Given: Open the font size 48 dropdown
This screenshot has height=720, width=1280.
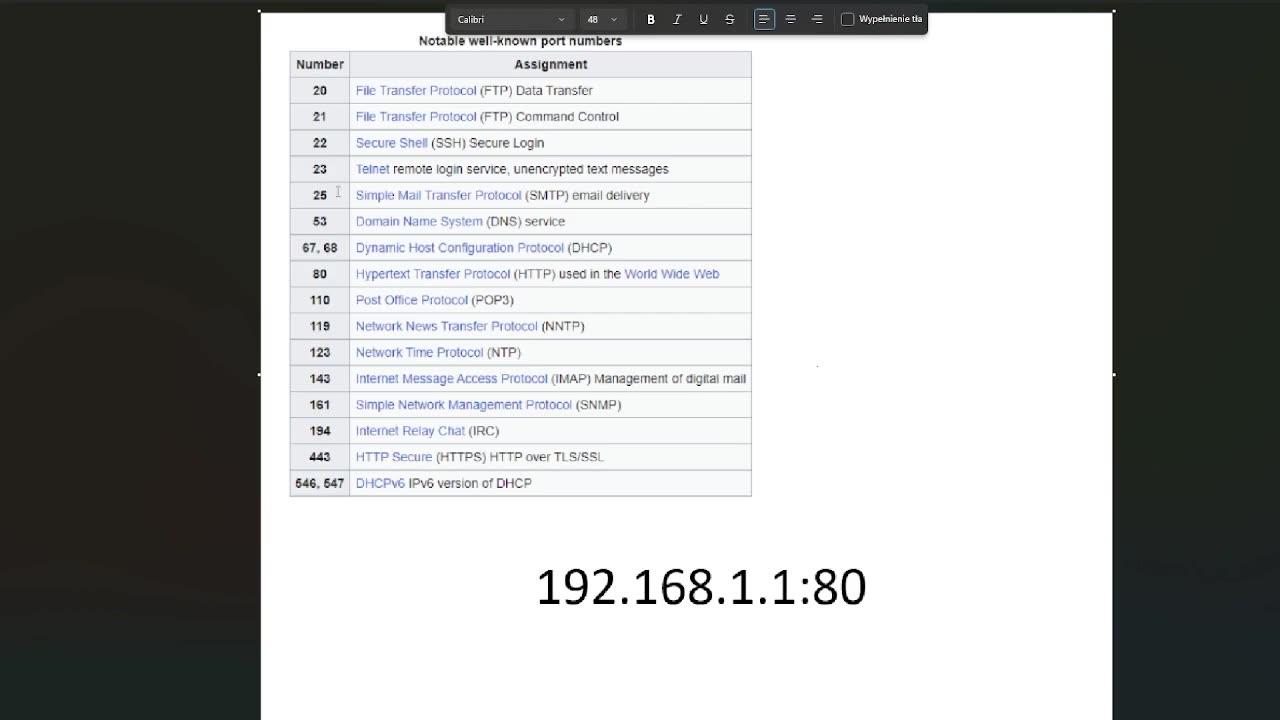Looking at the screenshot, I should [602, 19].
